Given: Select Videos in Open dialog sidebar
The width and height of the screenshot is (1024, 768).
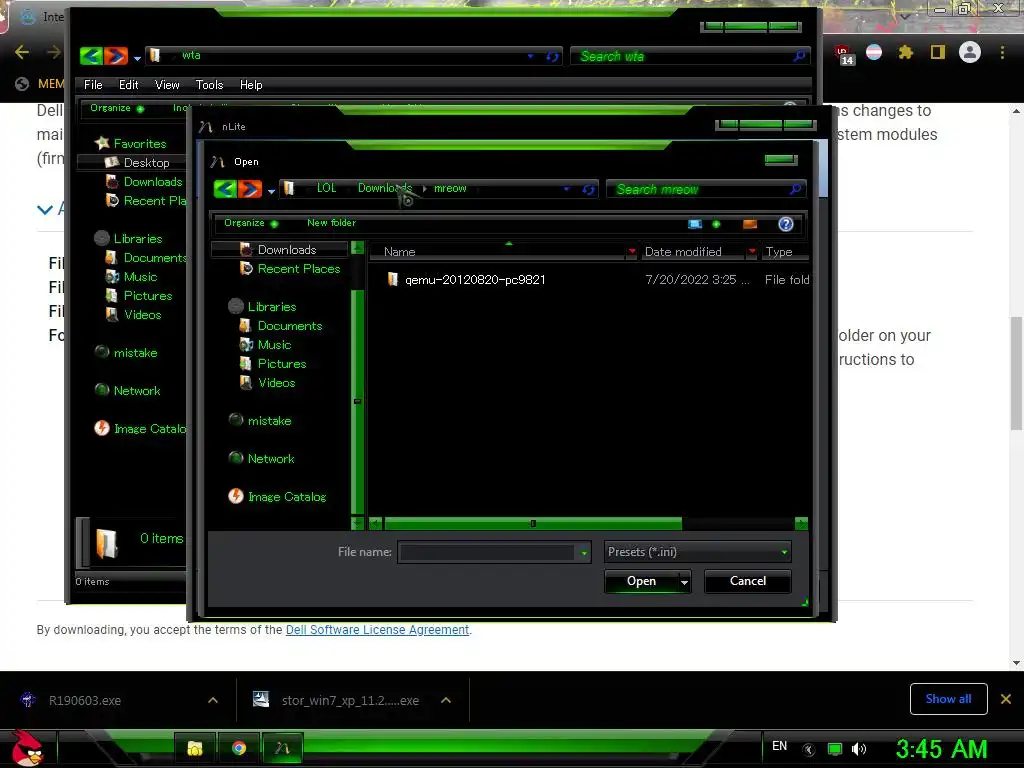Looking at the screenshot, I should click(276, 382).
